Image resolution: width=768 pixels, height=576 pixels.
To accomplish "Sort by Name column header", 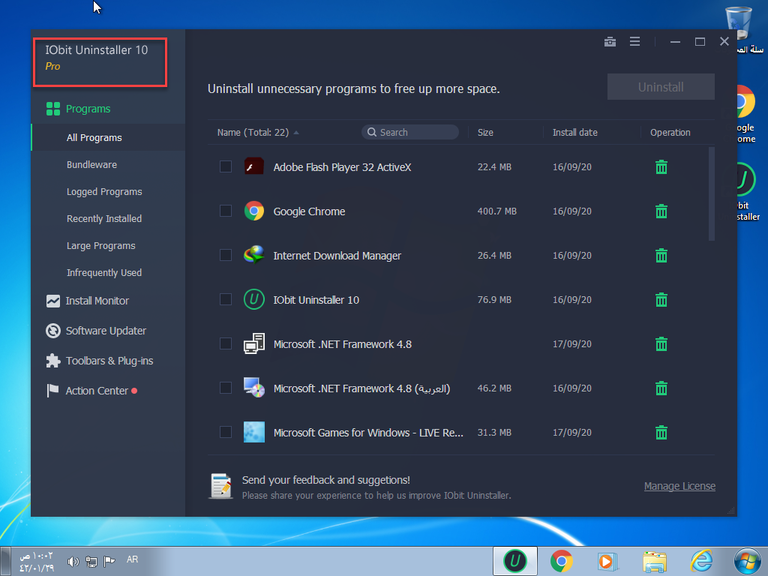I will pos(258,133).
